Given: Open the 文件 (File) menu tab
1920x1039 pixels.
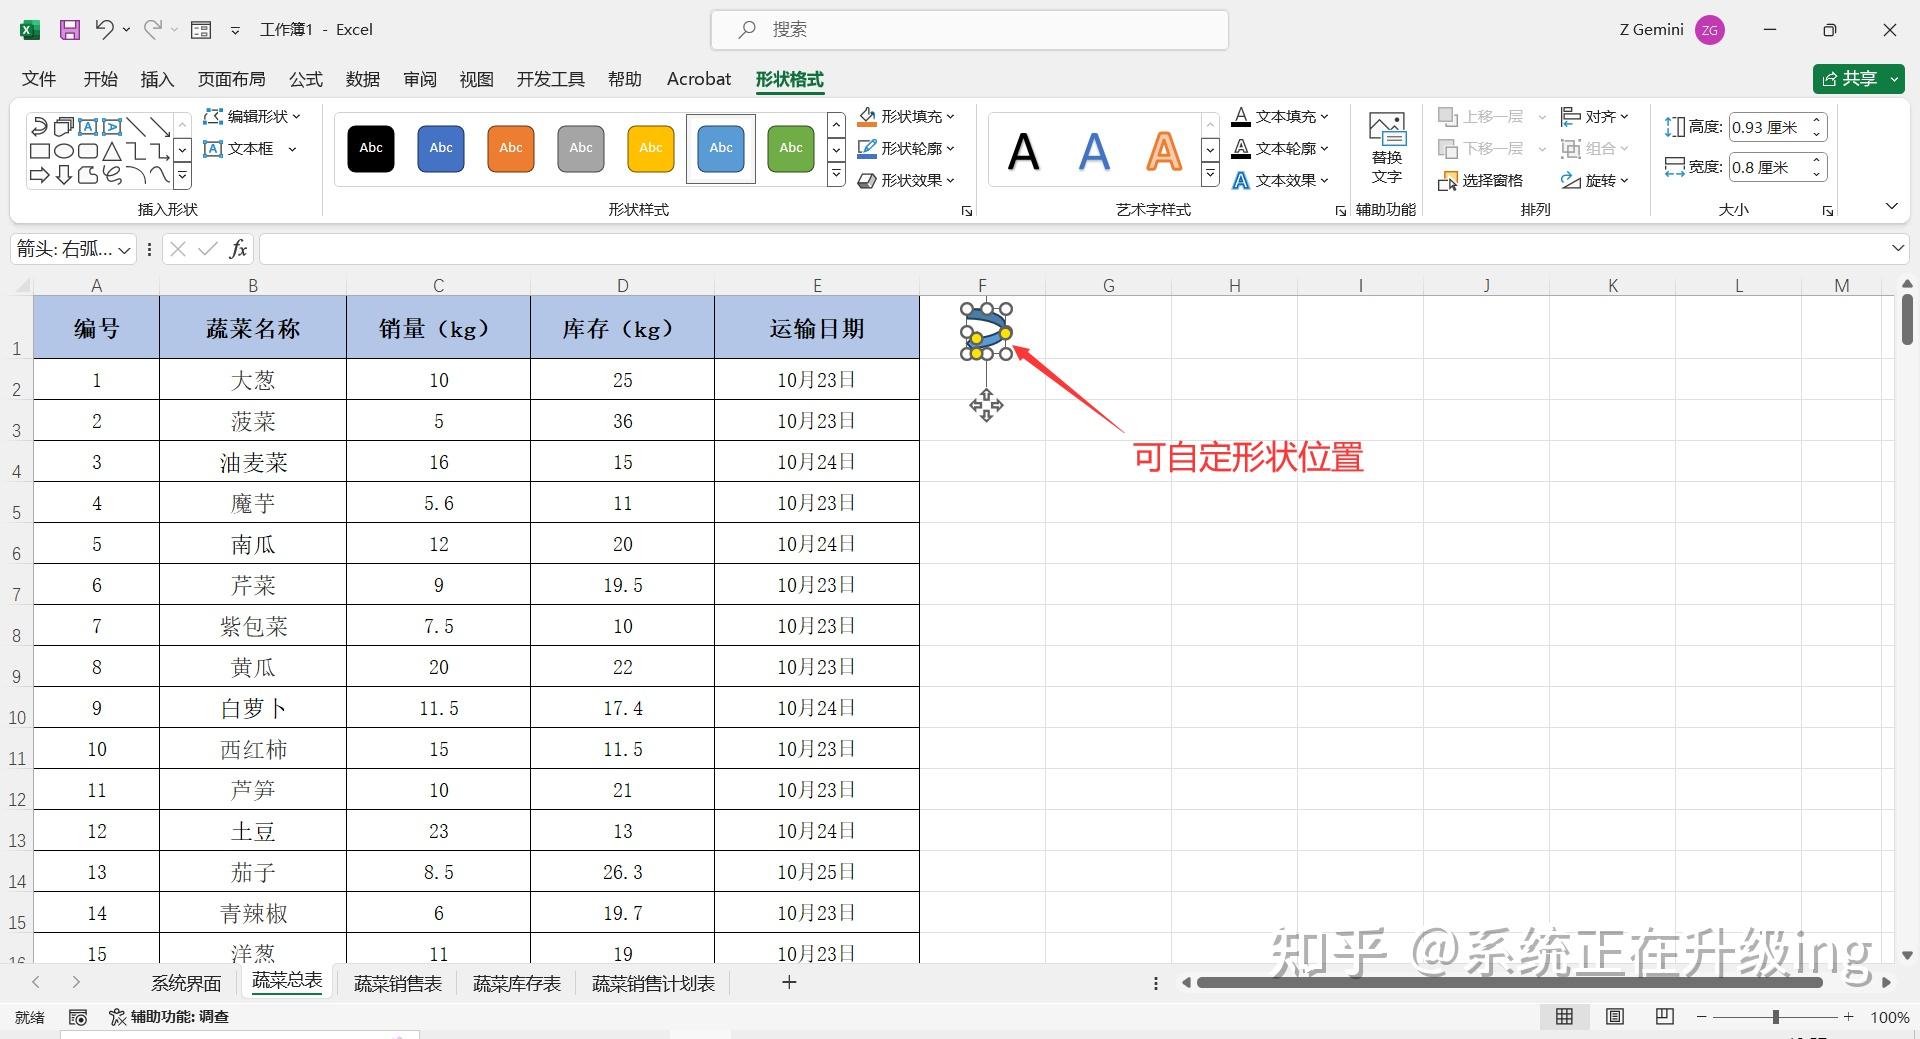Looking at the screenshot, I should tap(39, 79).
